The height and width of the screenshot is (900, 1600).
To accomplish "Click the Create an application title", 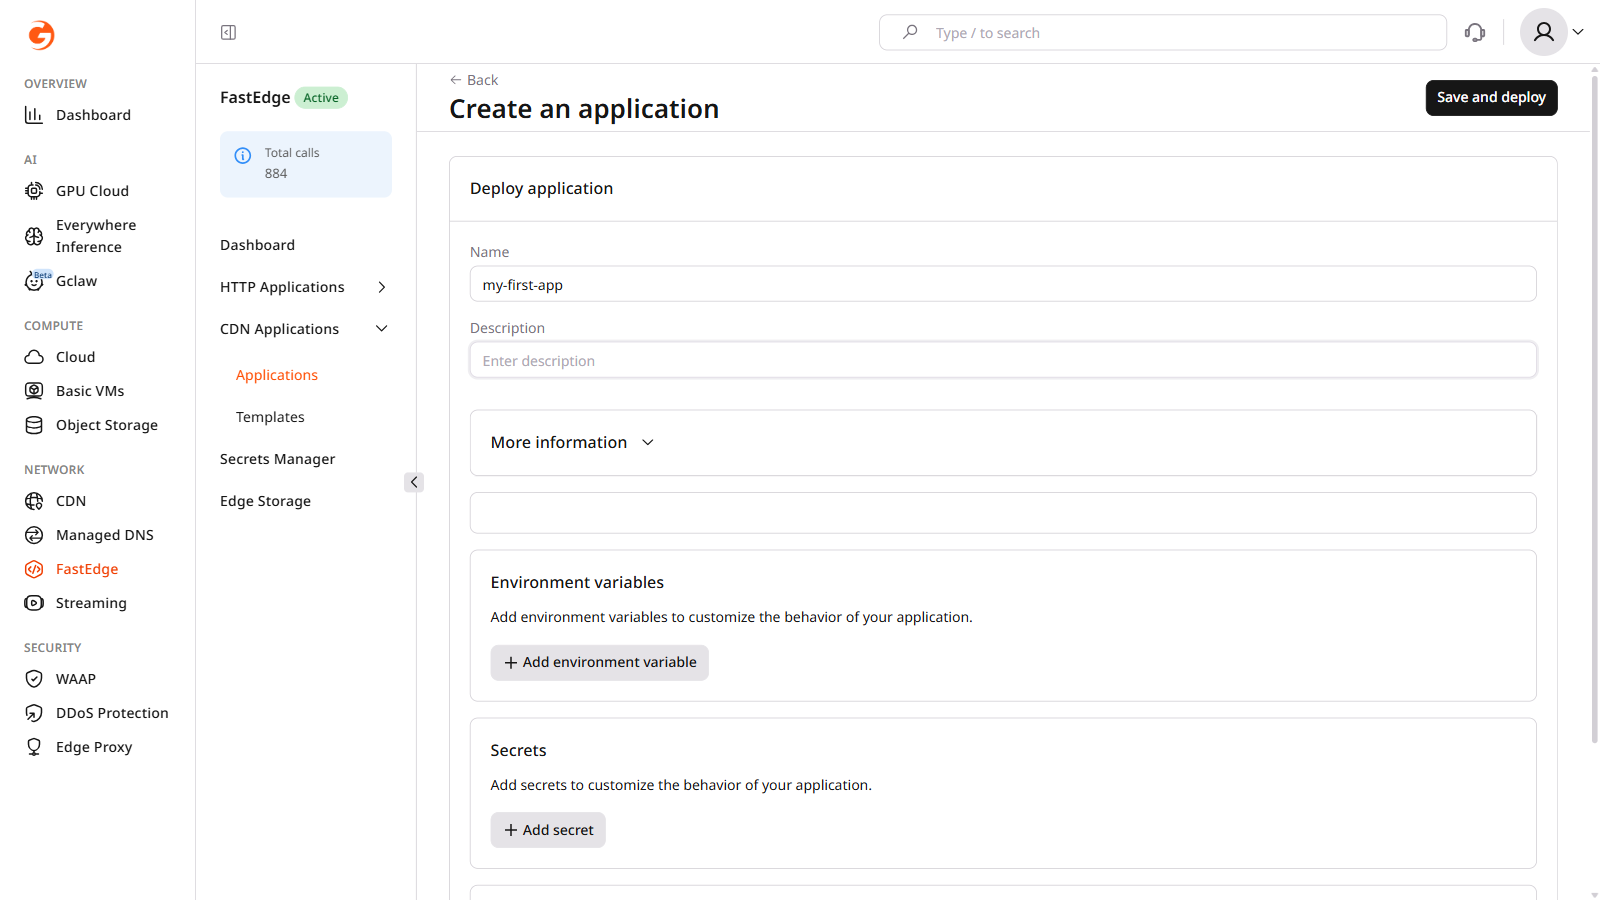I will click(584, 108).
